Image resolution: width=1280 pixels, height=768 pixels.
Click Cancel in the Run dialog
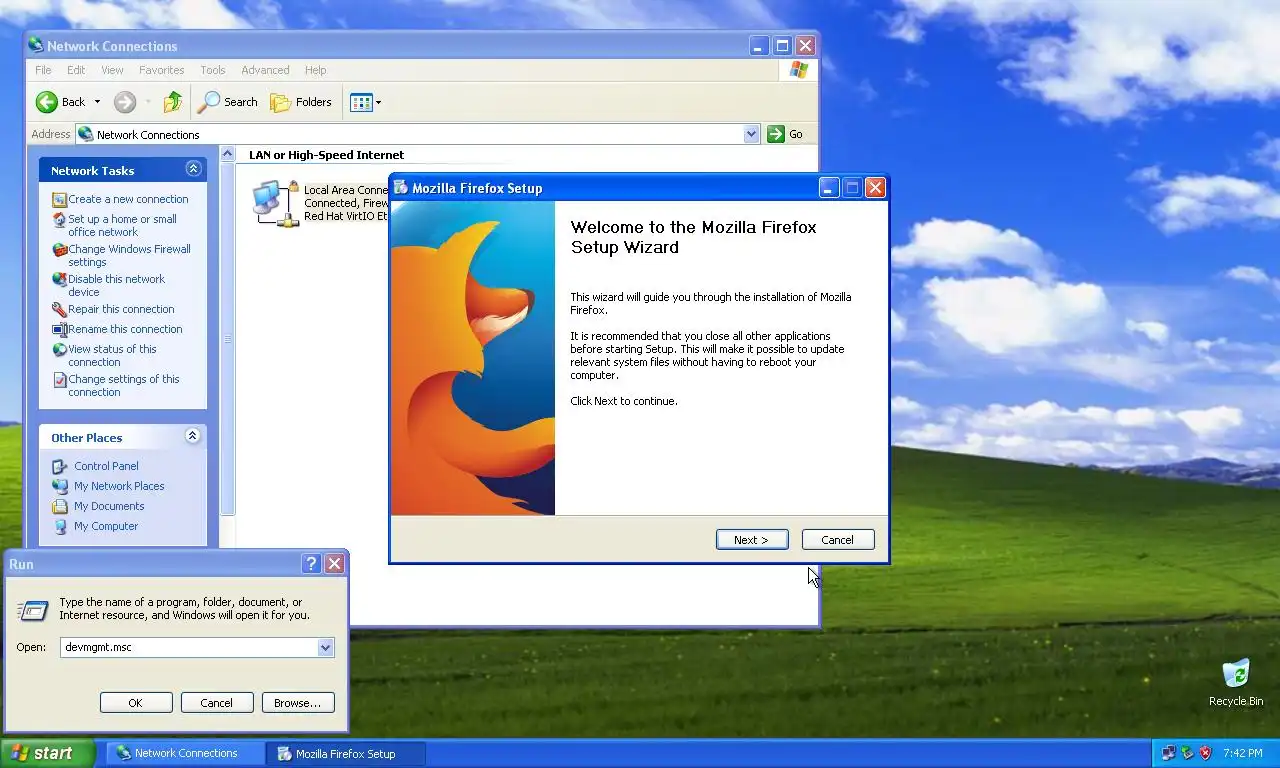[216, 703]
